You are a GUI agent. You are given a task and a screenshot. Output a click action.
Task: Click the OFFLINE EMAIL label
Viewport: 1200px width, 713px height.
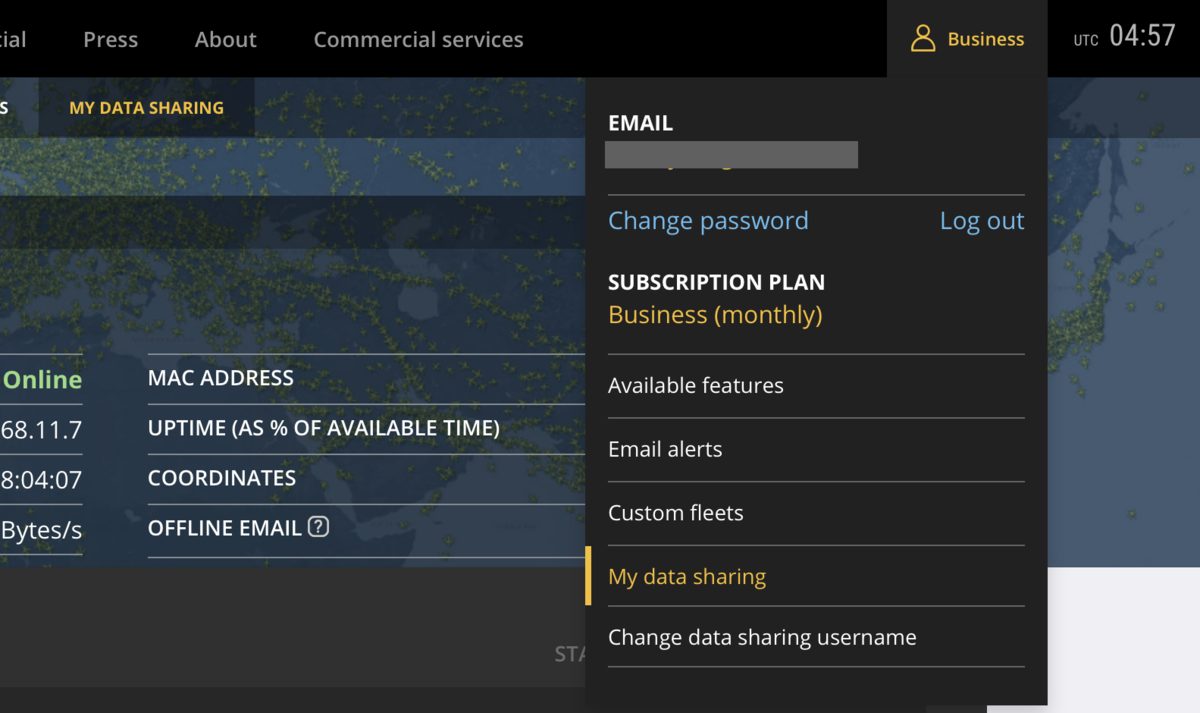point(225,528)
